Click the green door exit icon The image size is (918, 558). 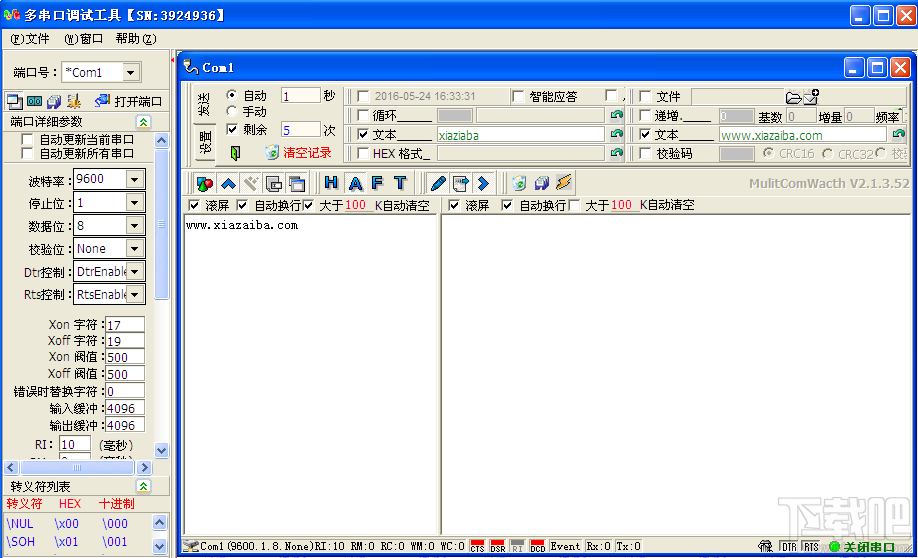[x=235, y=153]
